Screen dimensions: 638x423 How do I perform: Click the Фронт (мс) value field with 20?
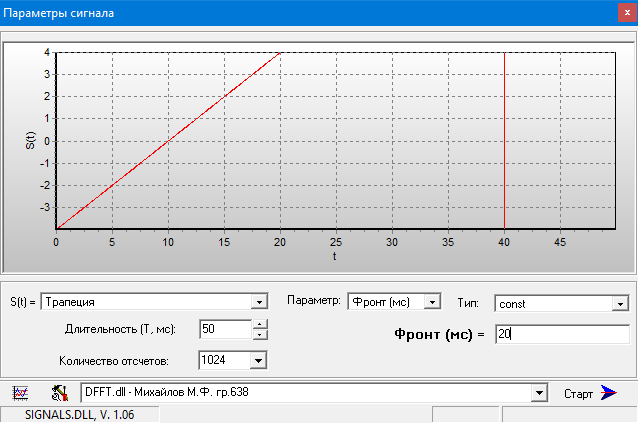point(562,334)
